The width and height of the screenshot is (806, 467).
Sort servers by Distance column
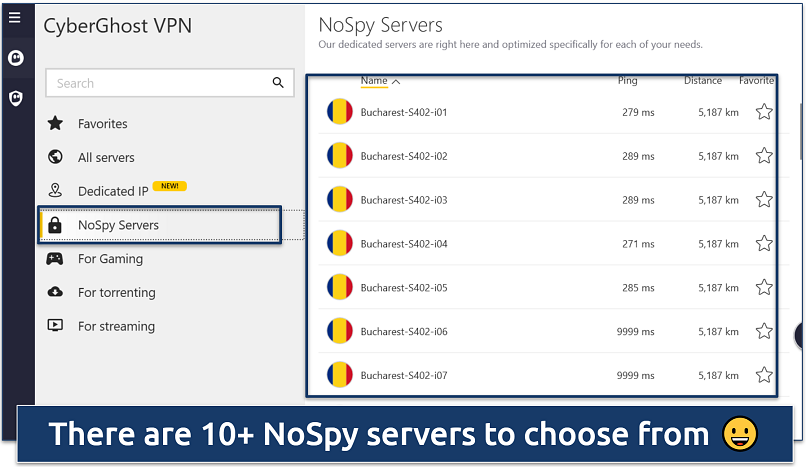pyautogui.click(x=703, y=81)
